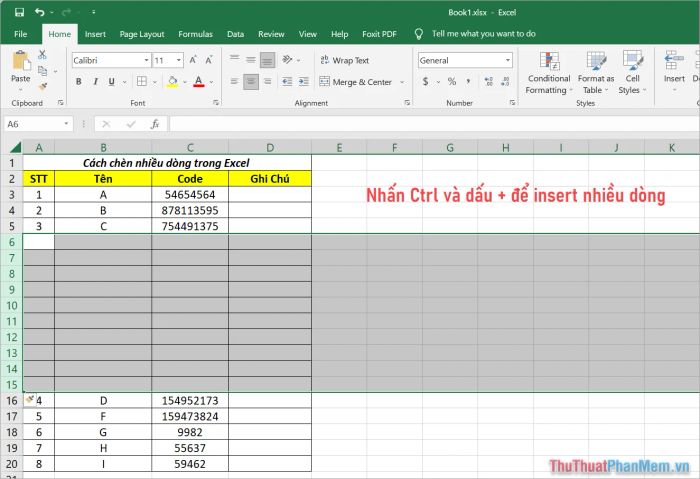Click Tell me what you want to do
The width and height of the screenshot is (700, 479).
[483, 34]
